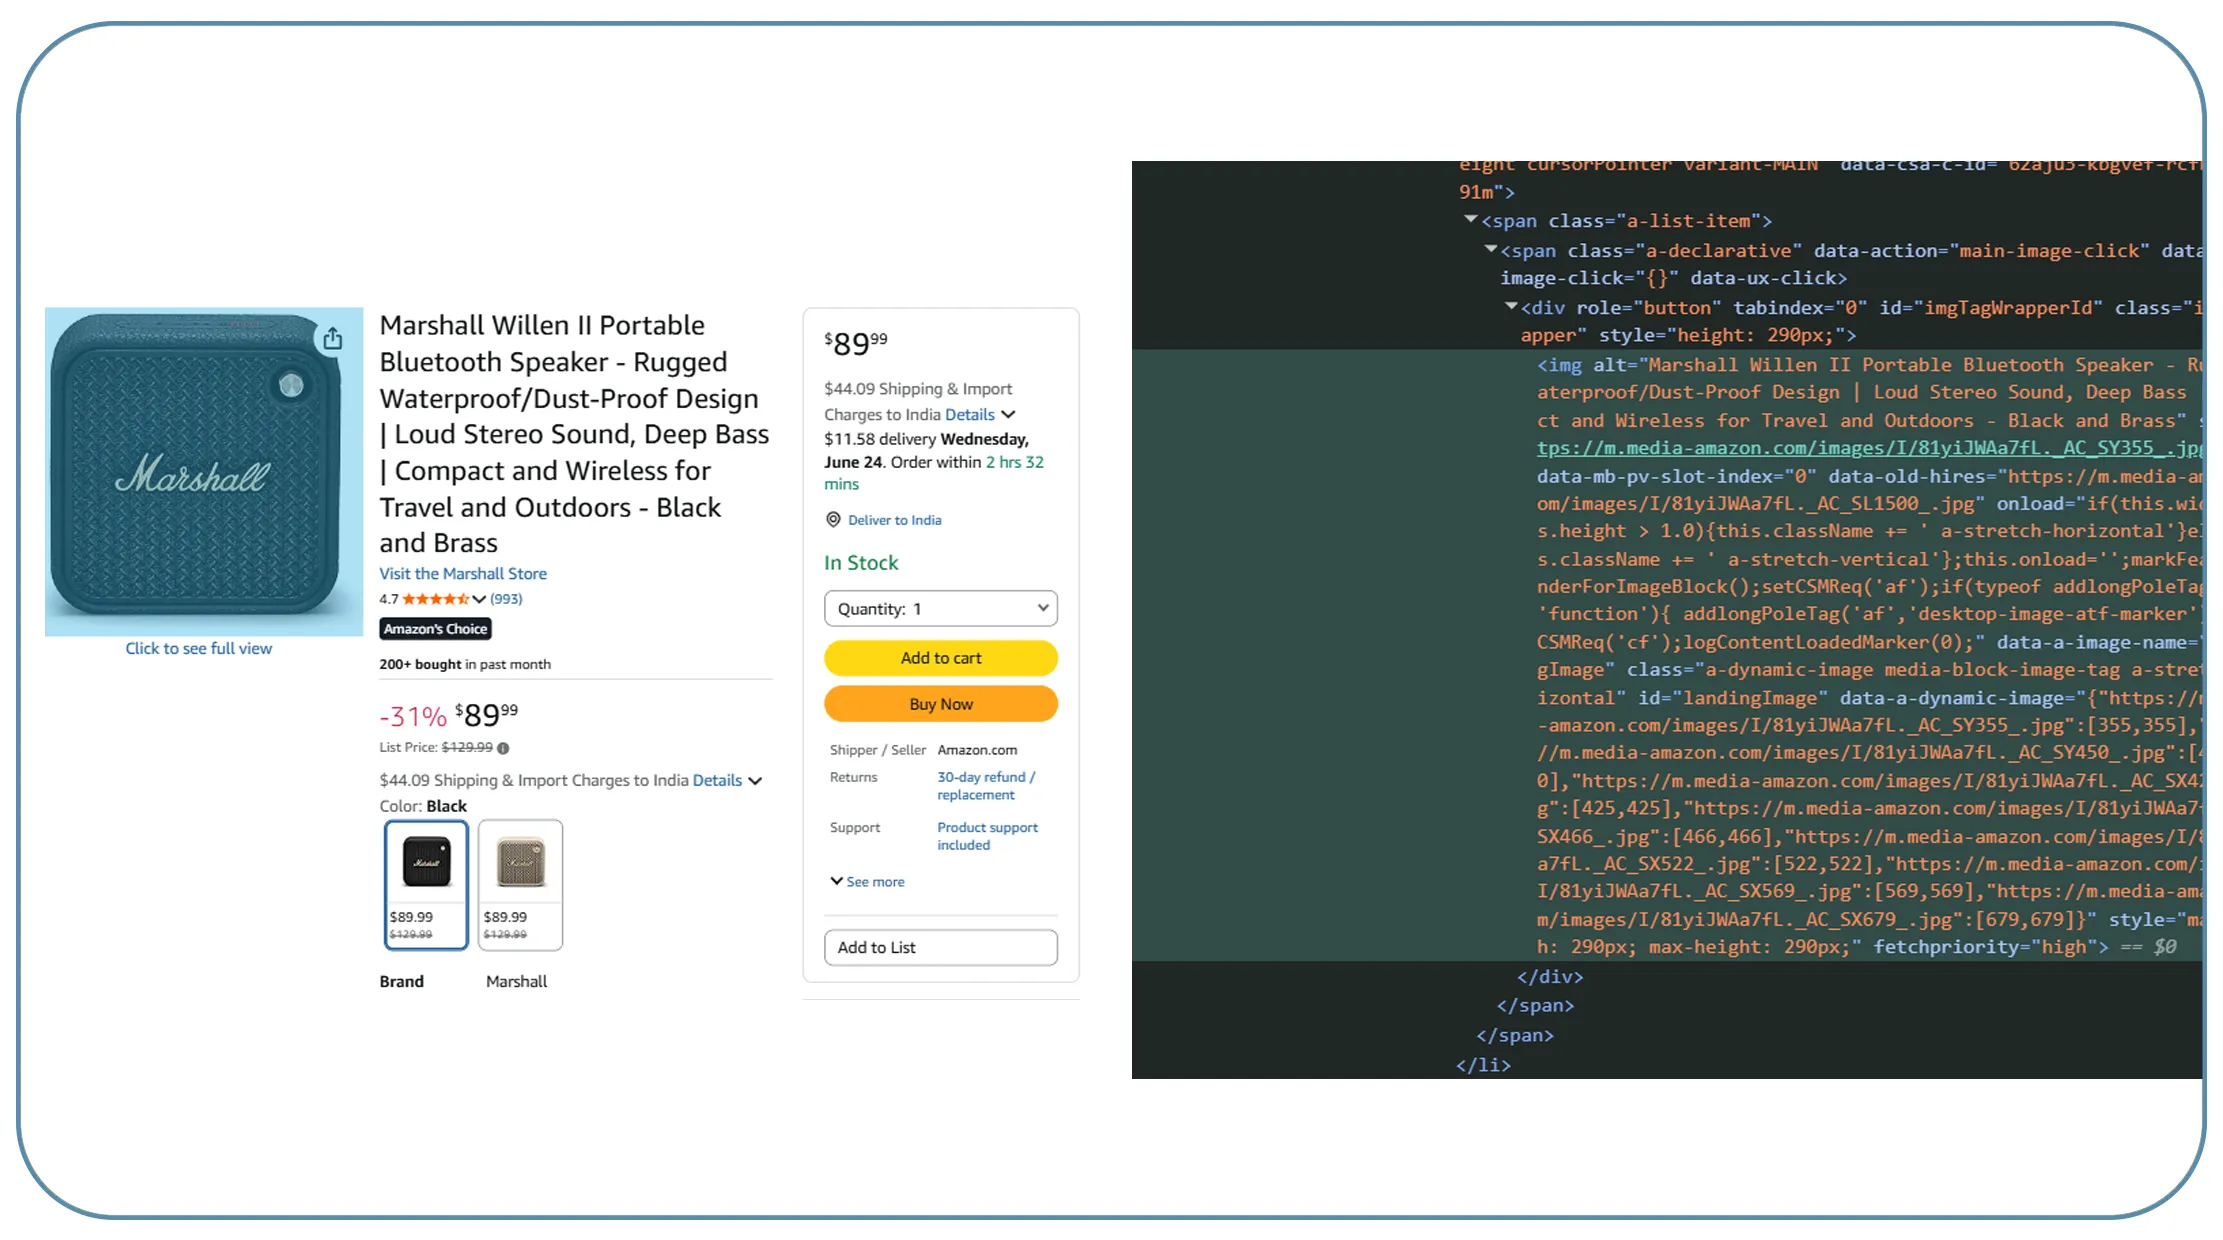This screenshot has height=1240, width=2223.
Task: Click 'Click to see full view' link
Action: (x=199, y=648)
